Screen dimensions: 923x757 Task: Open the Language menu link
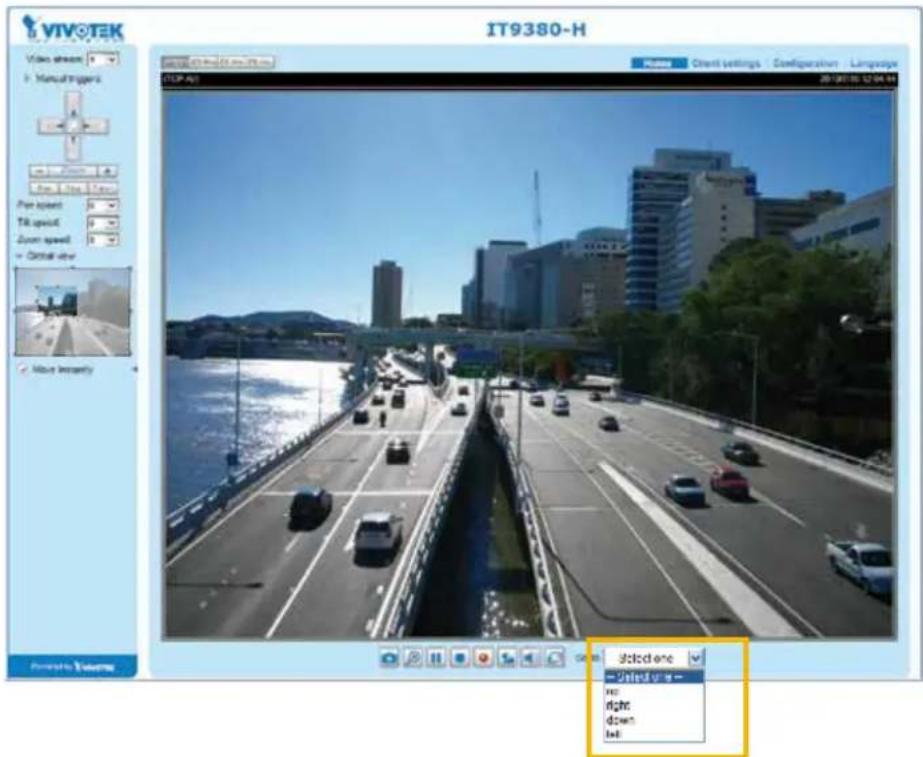pos(874,63)
